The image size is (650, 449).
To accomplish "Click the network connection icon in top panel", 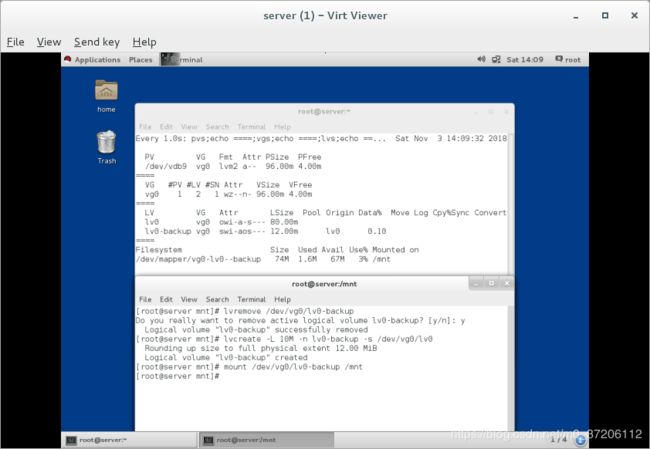I will [496, 59].
